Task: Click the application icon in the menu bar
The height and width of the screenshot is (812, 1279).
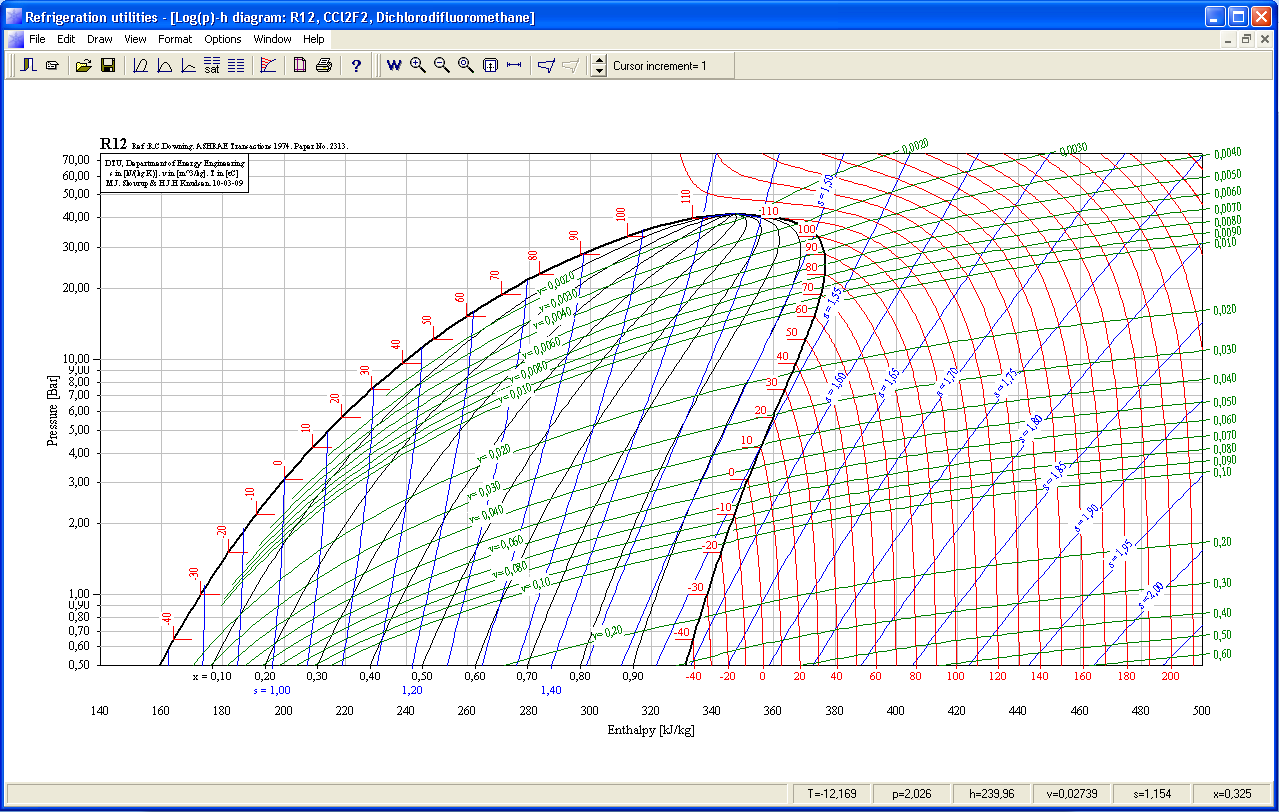Action: [15, 39]
